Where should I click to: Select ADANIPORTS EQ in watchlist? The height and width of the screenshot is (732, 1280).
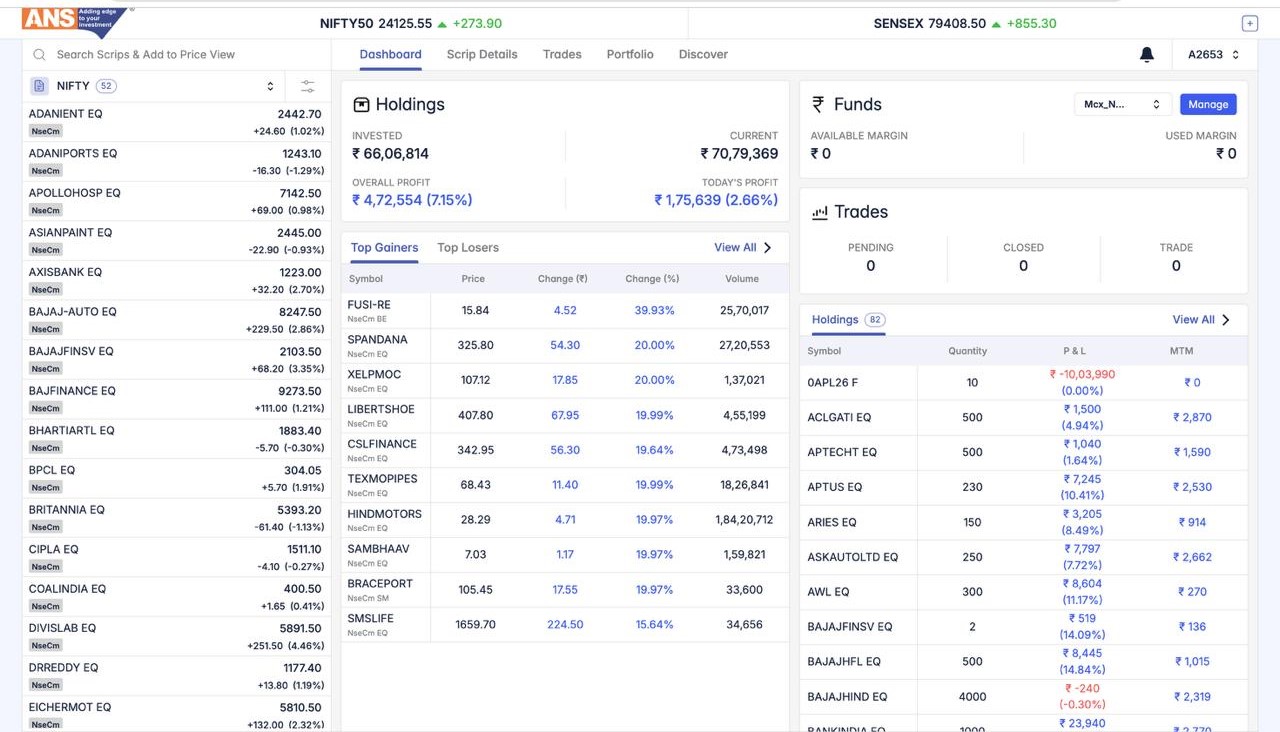[x=176, y=162]
